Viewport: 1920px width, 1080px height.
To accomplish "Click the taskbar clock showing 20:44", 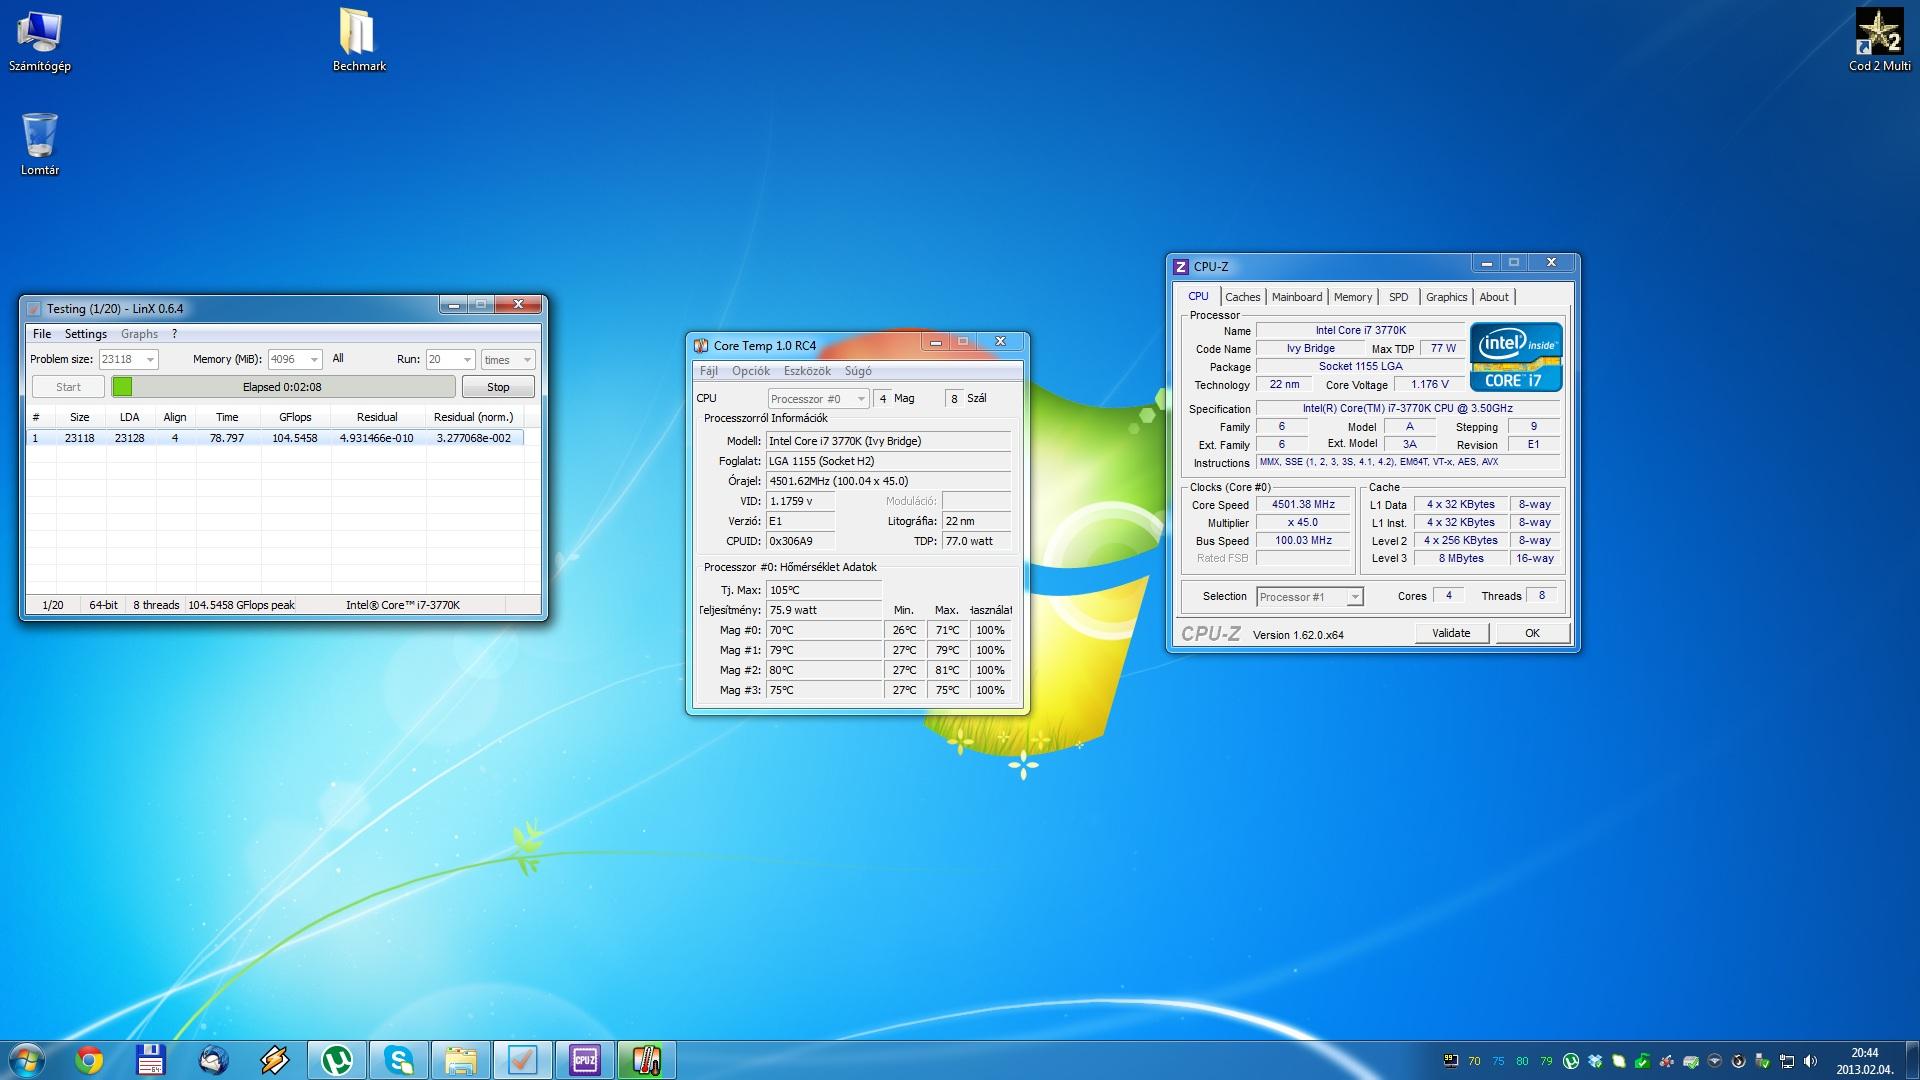I will (1864, 1061).
